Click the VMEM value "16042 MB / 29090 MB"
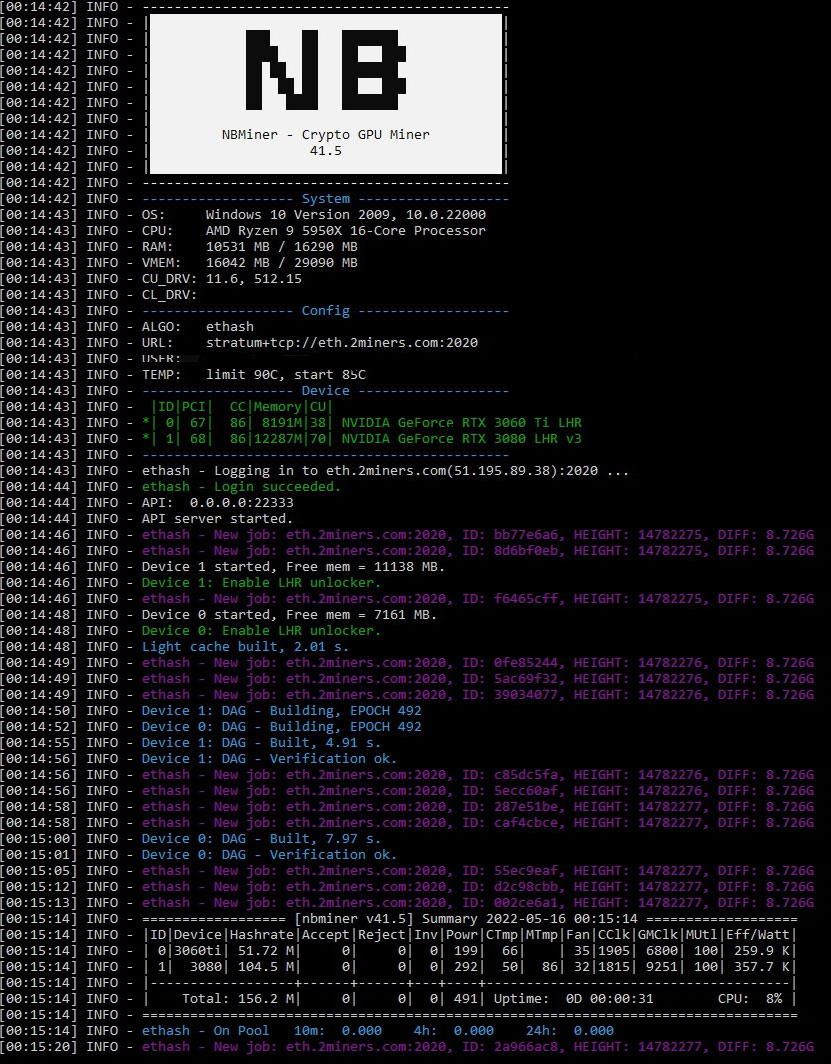The width and height of the screenshot is (831, 1064). tap(282, 263)
